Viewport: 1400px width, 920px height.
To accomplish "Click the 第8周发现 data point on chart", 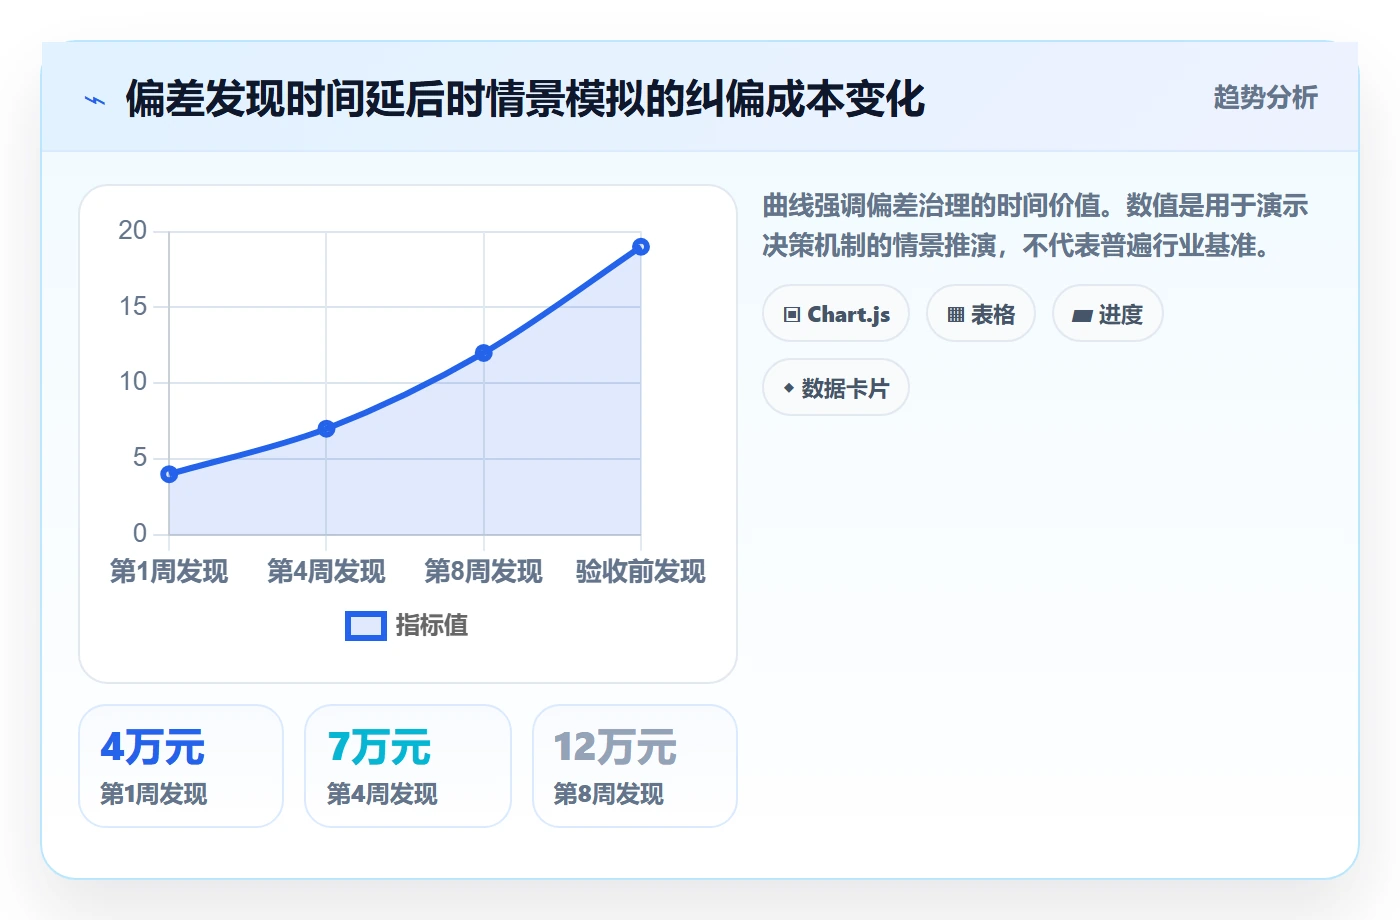I will pos(484,353).
